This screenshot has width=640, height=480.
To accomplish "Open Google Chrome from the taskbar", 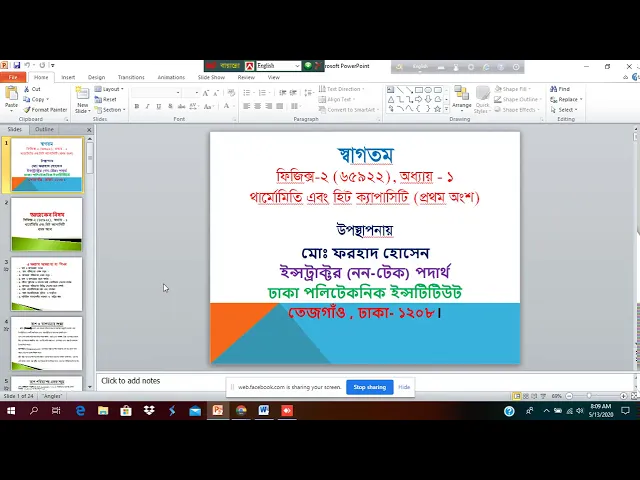I will (241, 411).
